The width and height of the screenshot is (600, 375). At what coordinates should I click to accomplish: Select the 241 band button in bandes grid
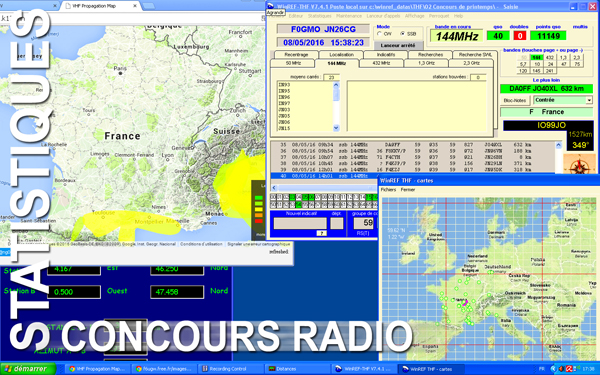pyautogui.click(x=549, y=71)
